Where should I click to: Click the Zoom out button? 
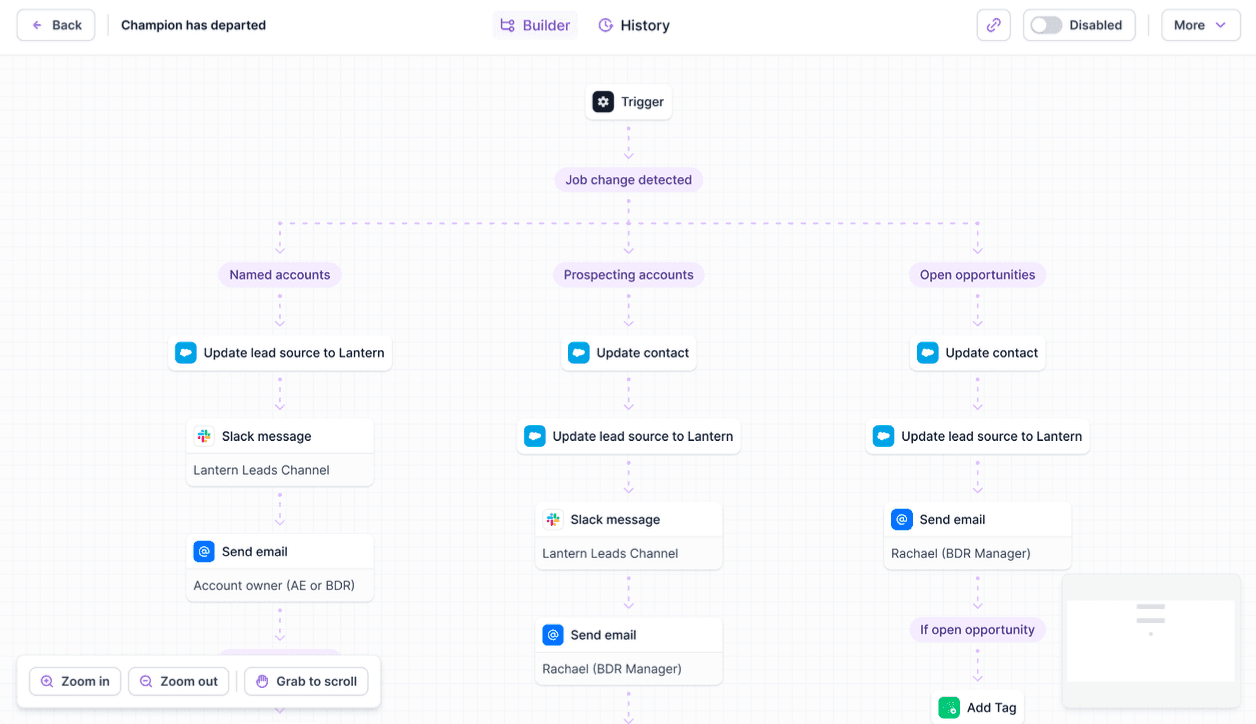178,682
